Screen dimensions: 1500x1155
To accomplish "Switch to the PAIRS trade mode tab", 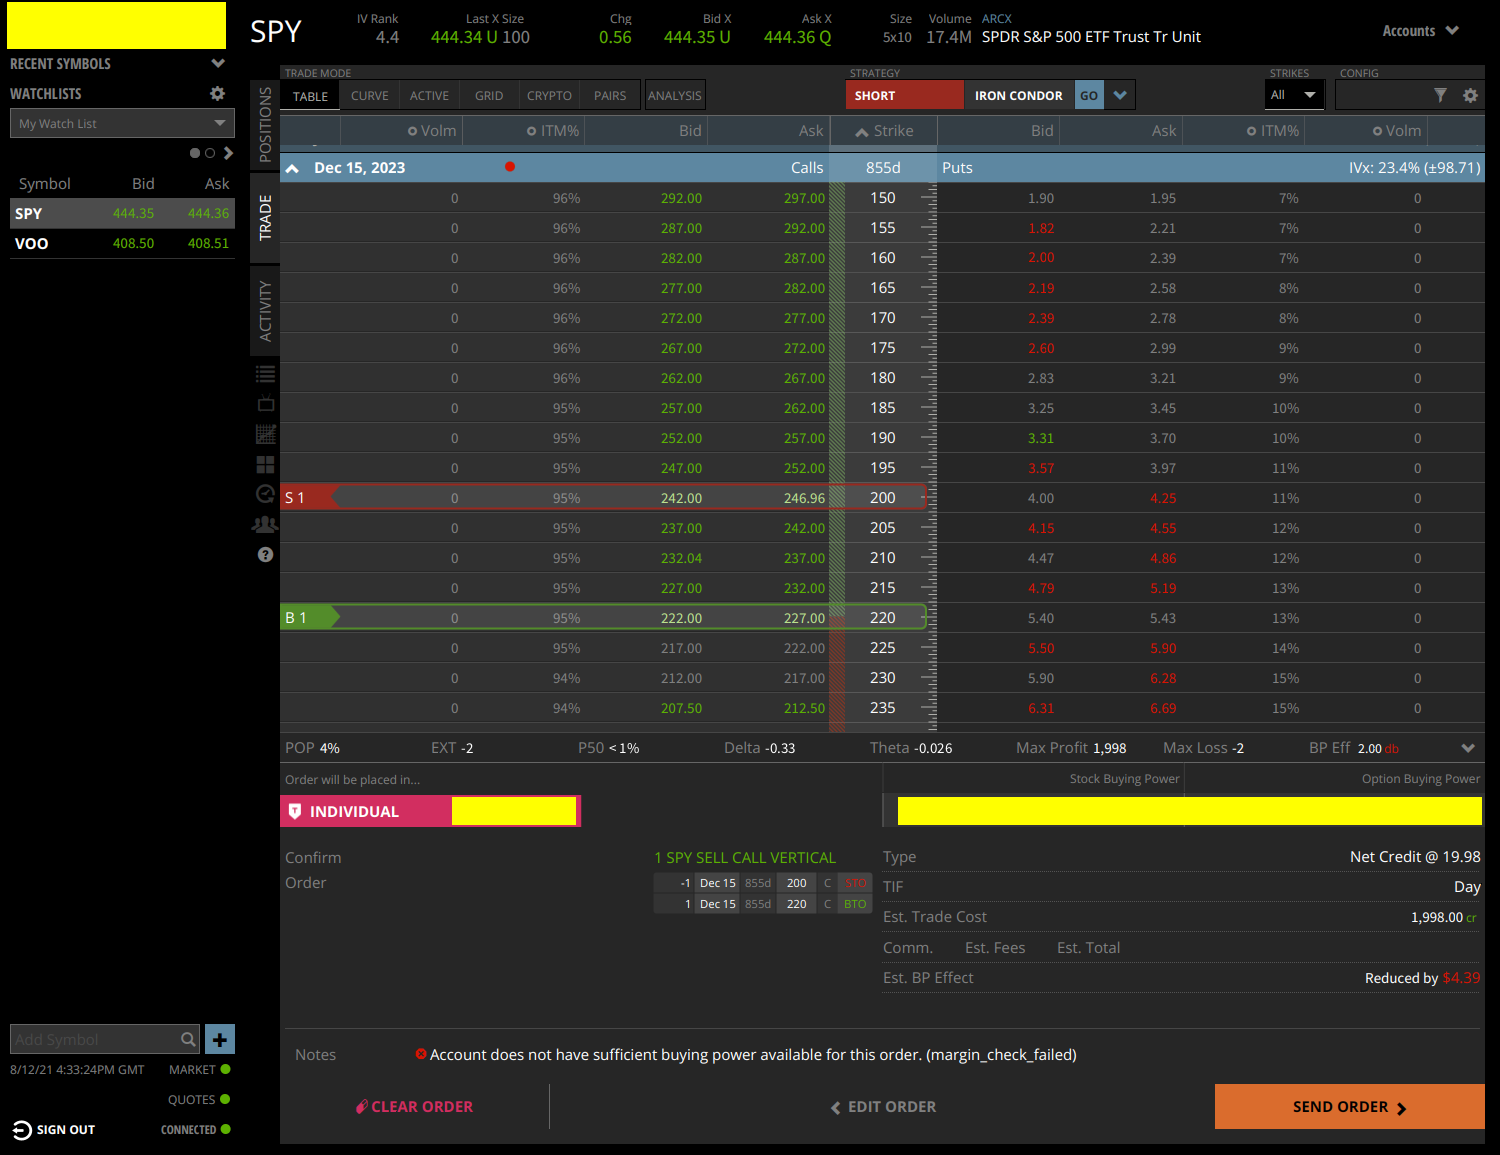I will point(610,96).
